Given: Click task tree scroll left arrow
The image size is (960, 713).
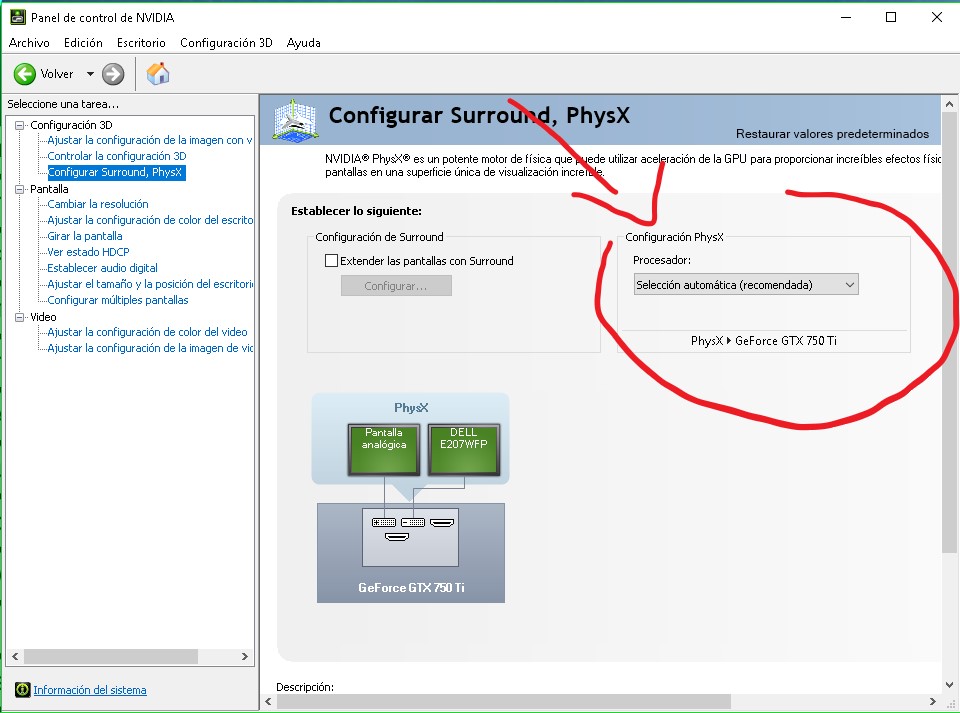Looking at the screenshot, I should (15, 657).
